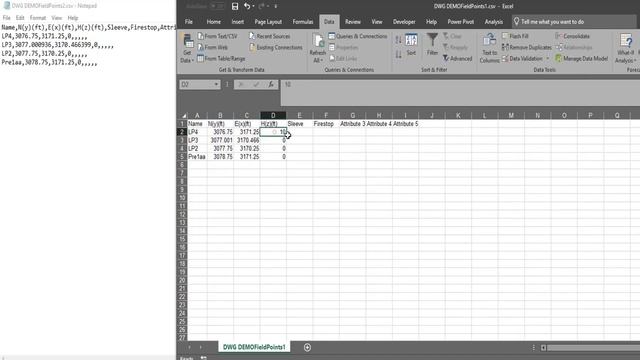Open Recent Sources
Screen dimensions: 640x360
tap(269, 36)
